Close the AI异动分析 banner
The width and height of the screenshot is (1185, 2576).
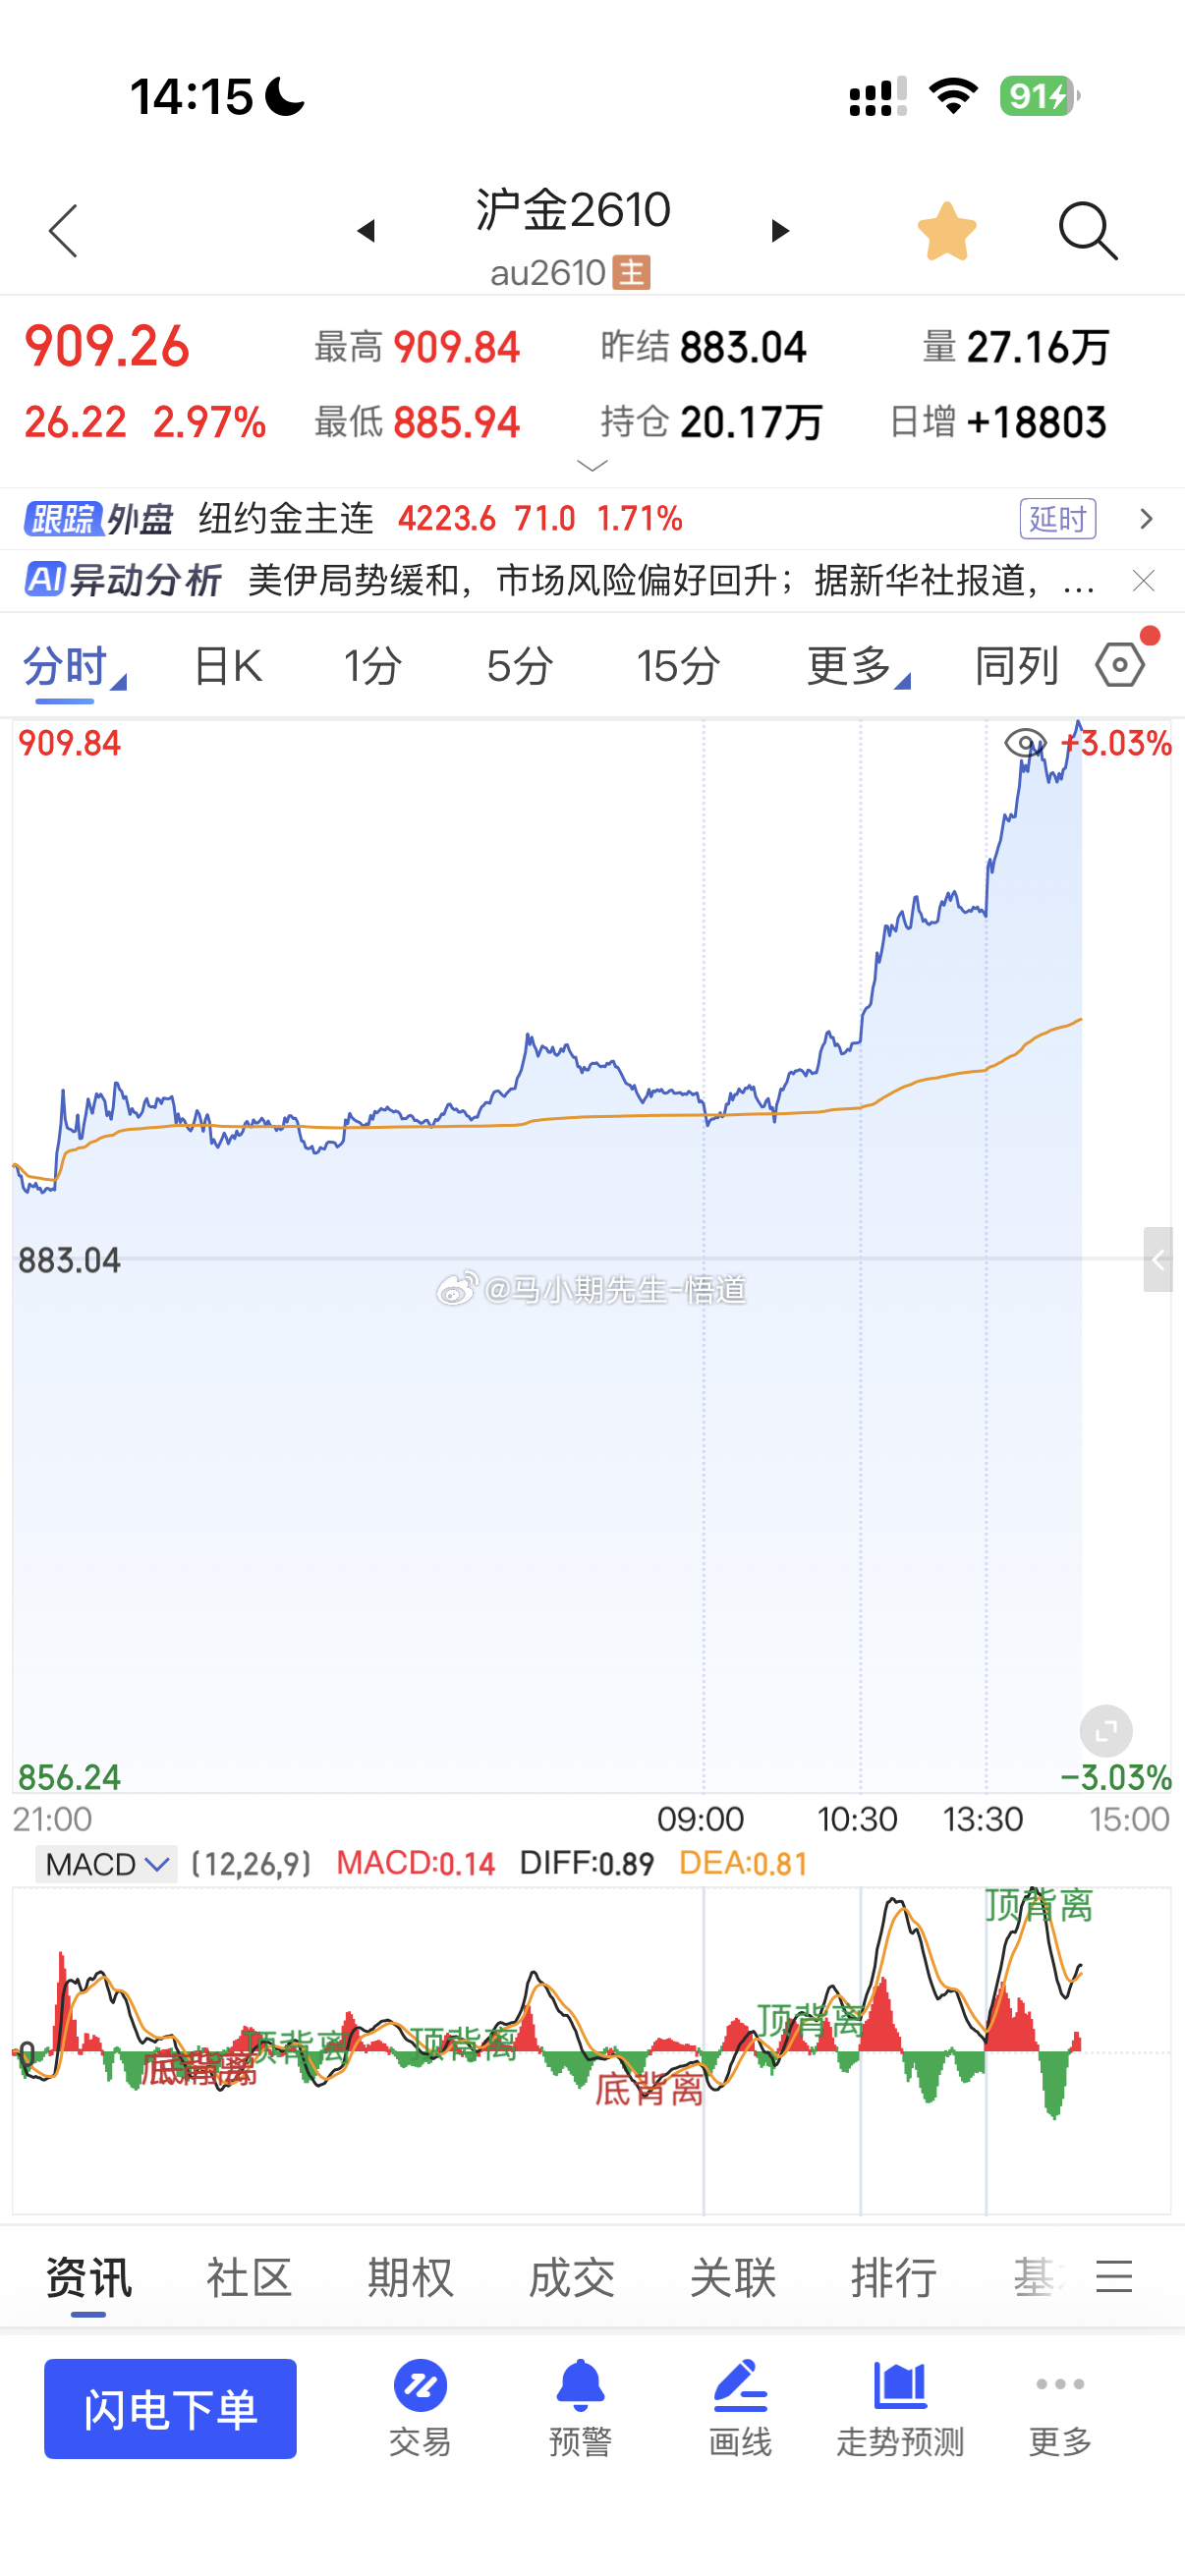coord(1144,581)
